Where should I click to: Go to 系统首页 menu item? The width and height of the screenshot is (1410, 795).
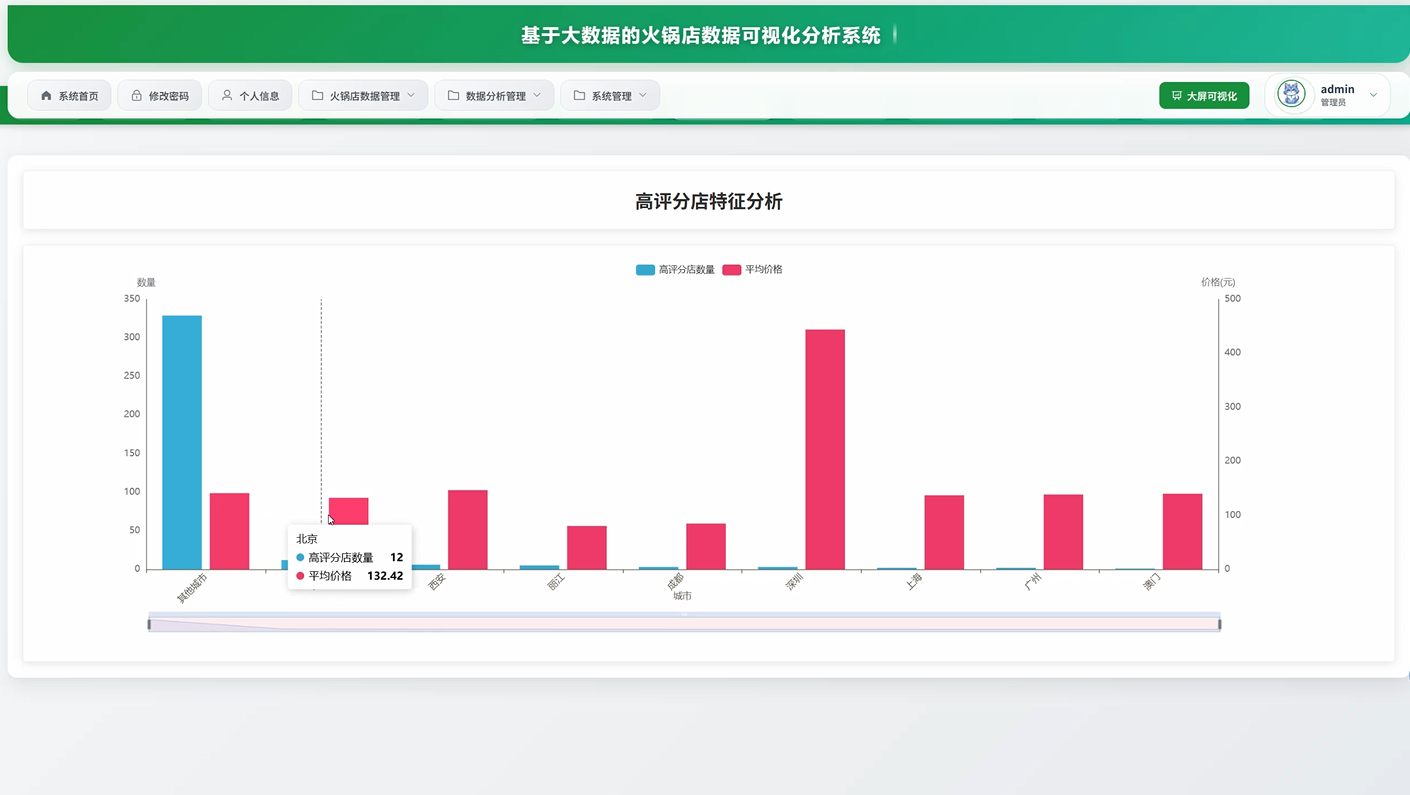click(x=69, y=96)
